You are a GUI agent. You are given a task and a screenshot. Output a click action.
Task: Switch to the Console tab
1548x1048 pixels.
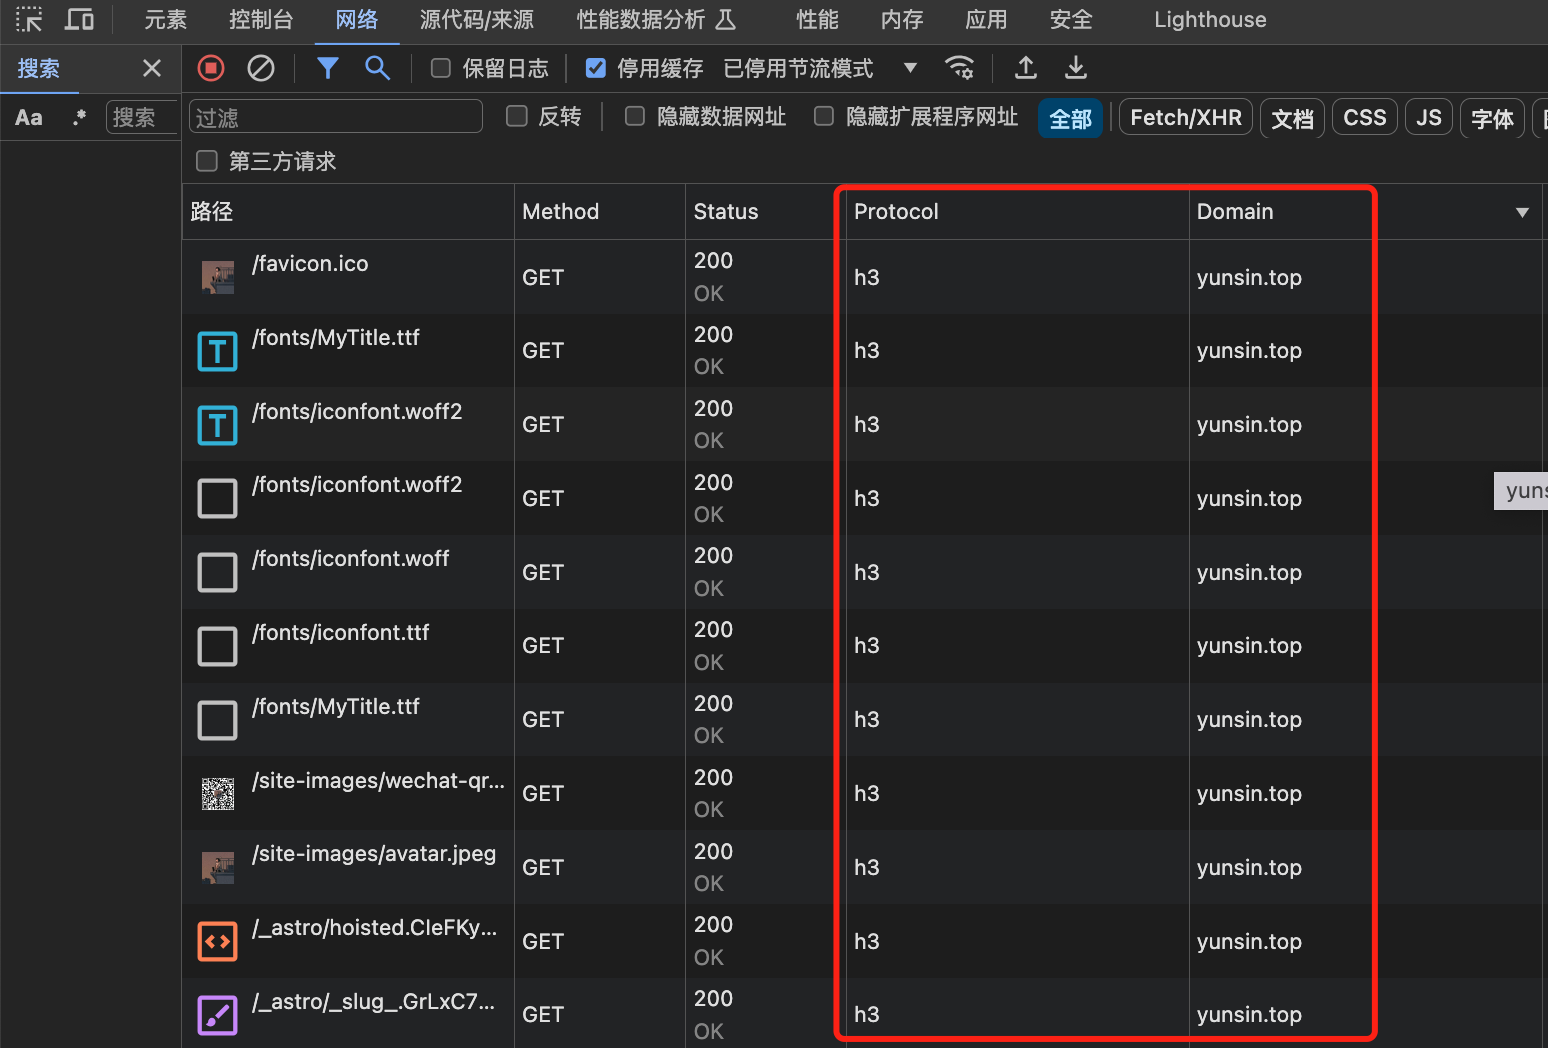coord(261,19)
